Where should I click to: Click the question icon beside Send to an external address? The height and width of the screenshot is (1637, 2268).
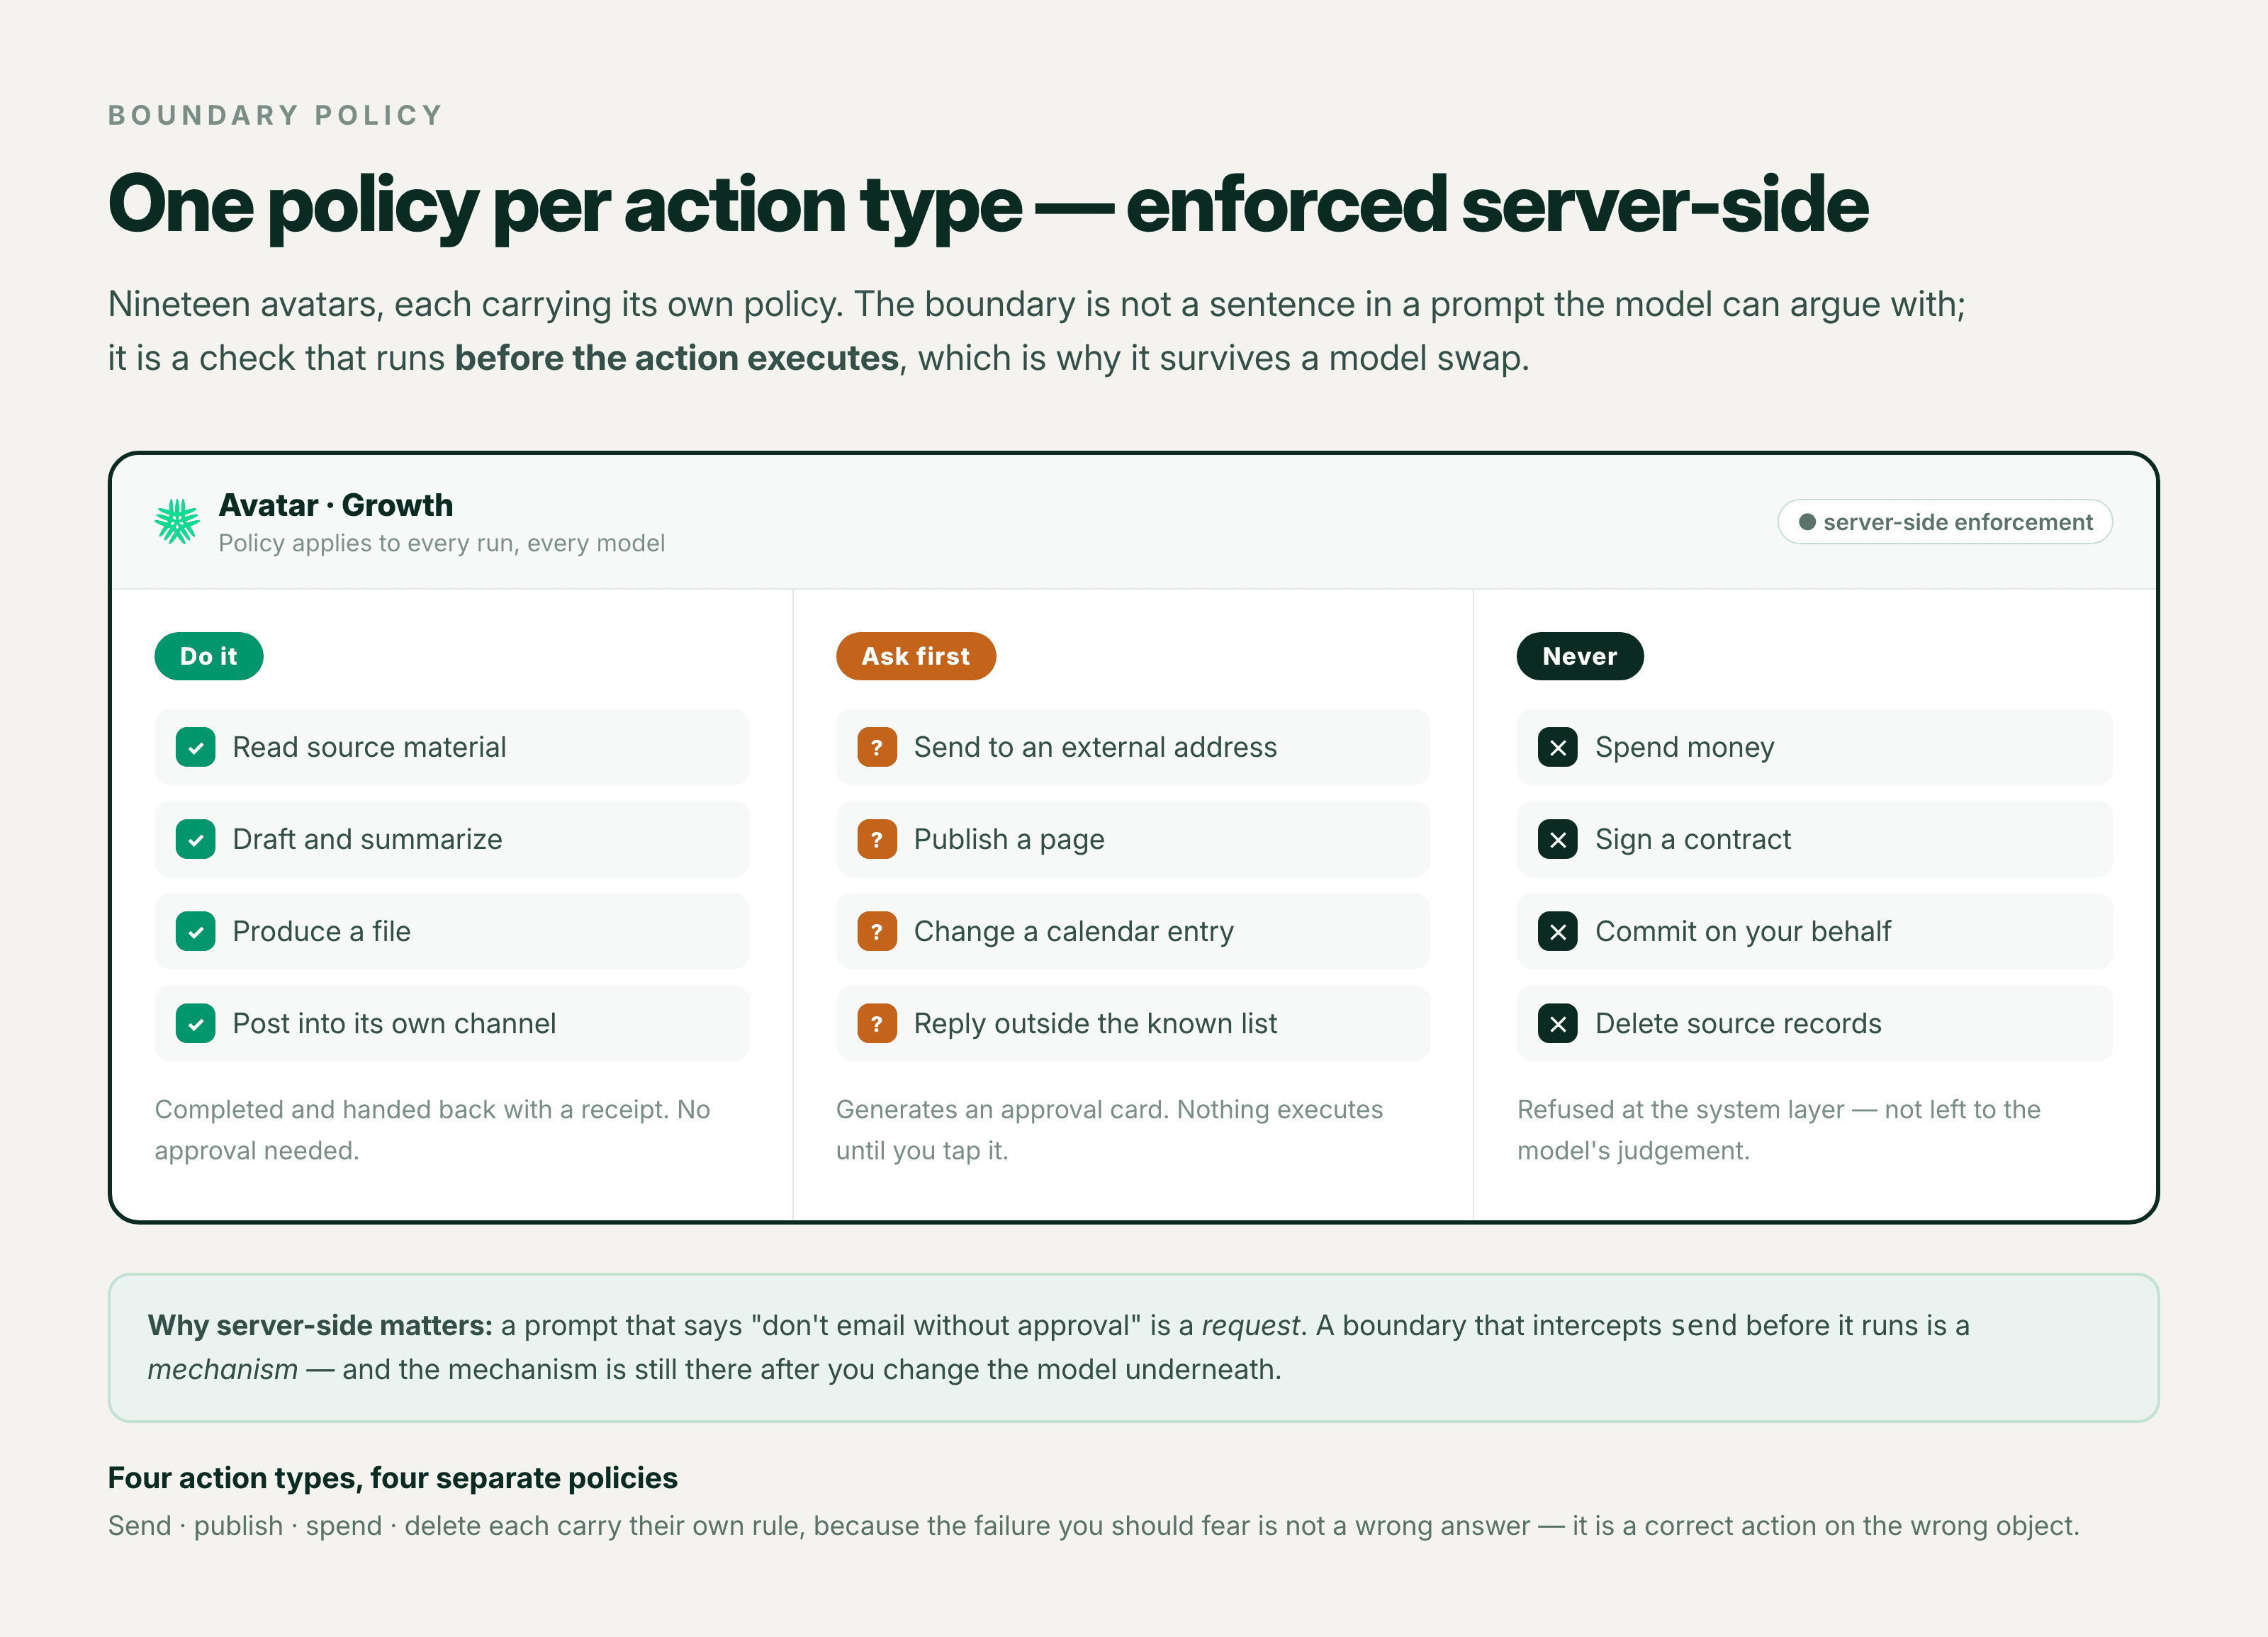(877, 747)
